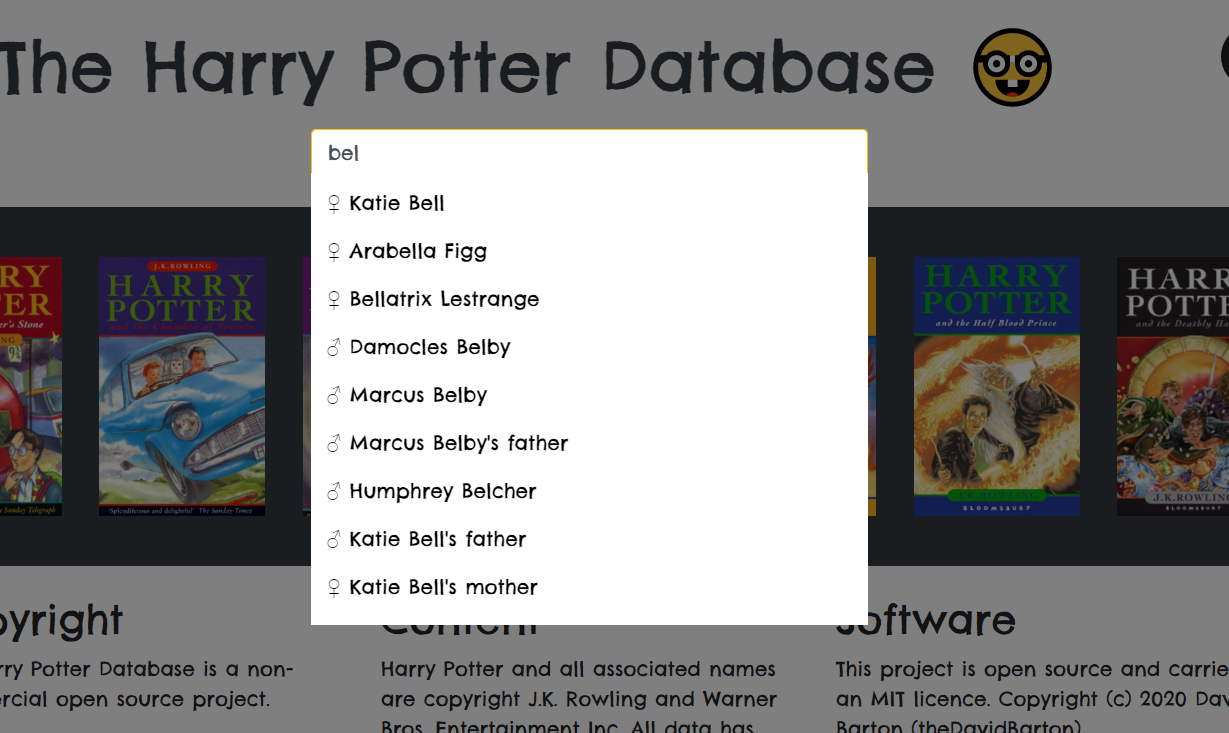The width and height of the screenshot is (1229, 733).
Task: Click the nerd face emoji logo
Action: click(1012, 67)
